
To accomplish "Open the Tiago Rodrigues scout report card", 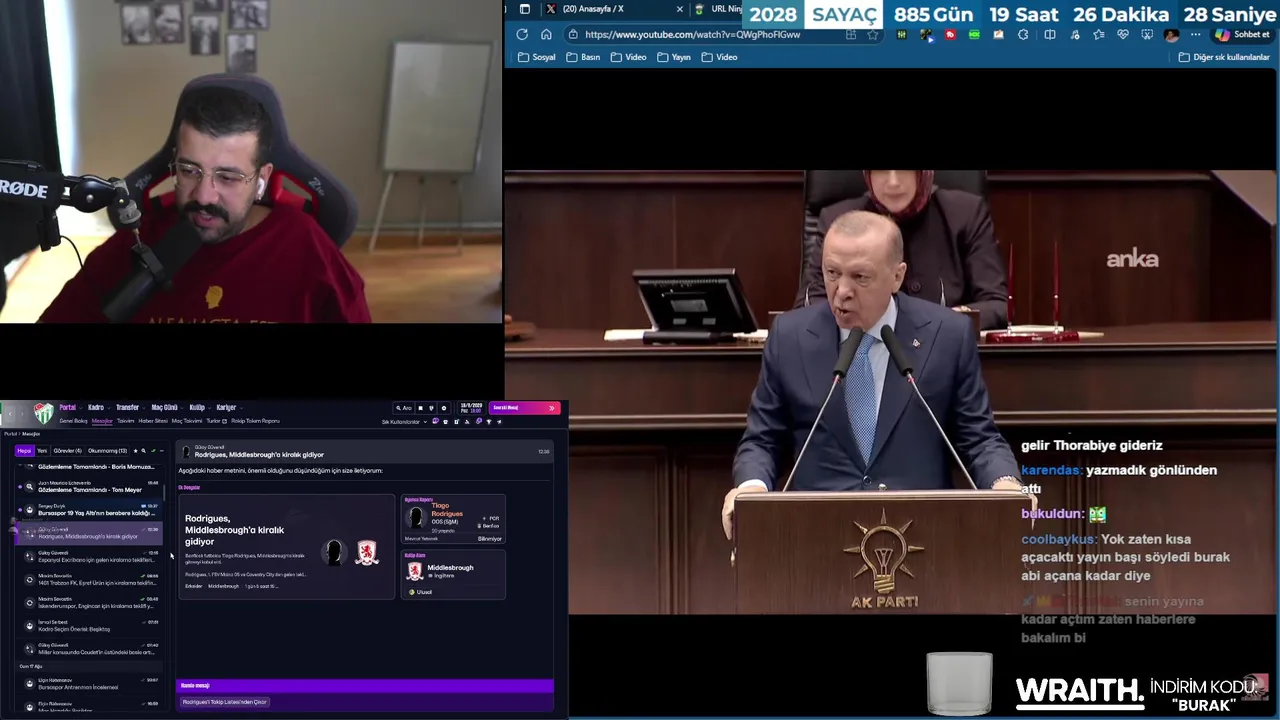I will point(453,519).
